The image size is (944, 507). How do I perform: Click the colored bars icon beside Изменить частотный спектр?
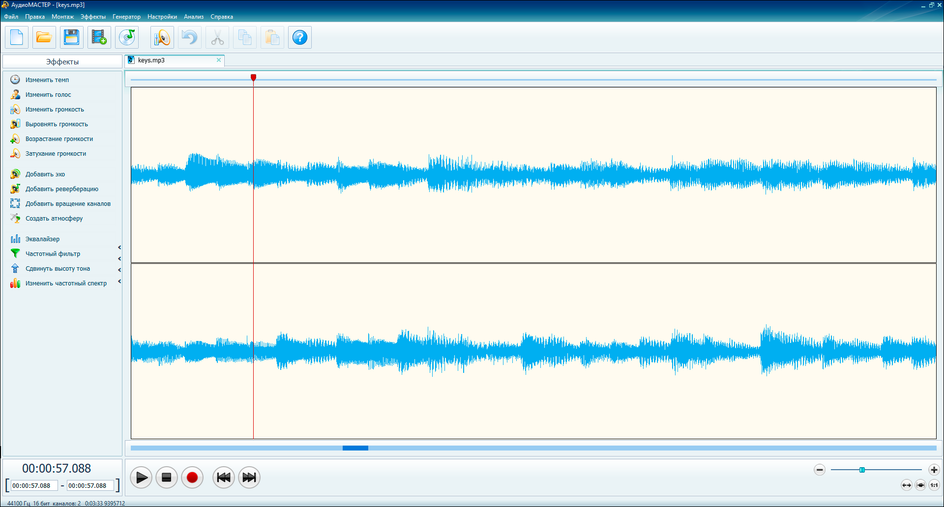point(15,283)
